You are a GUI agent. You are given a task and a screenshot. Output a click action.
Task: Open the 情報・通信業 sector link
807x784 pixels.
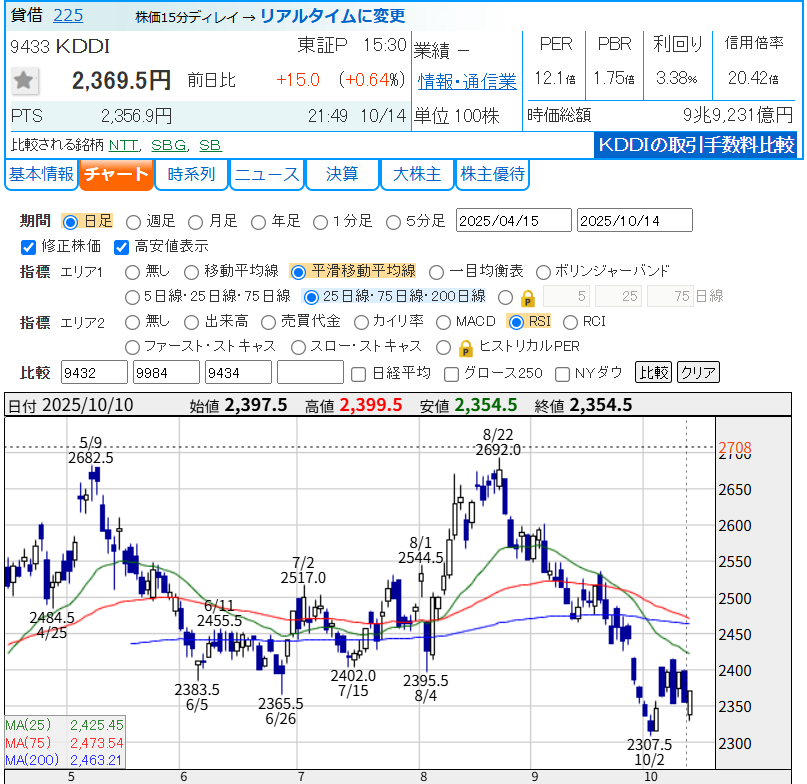[467, 82]
